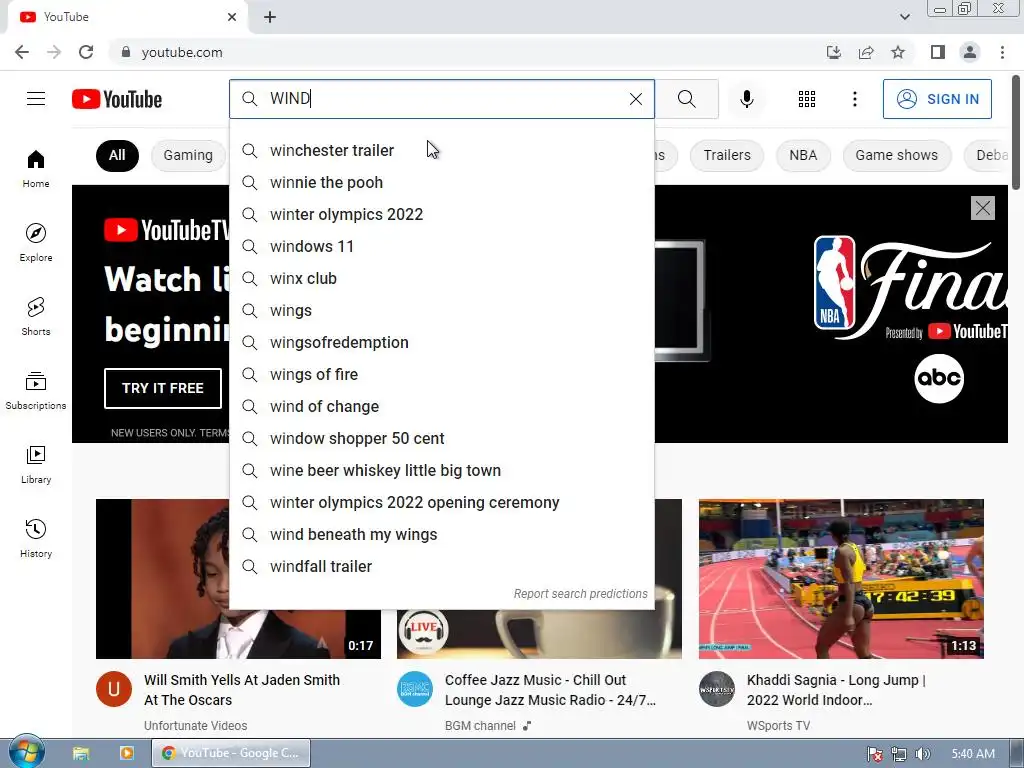This screenshot has height=768, width=1024.
Task: Pick the "wings" suggestion
Action: coord(442,310)
